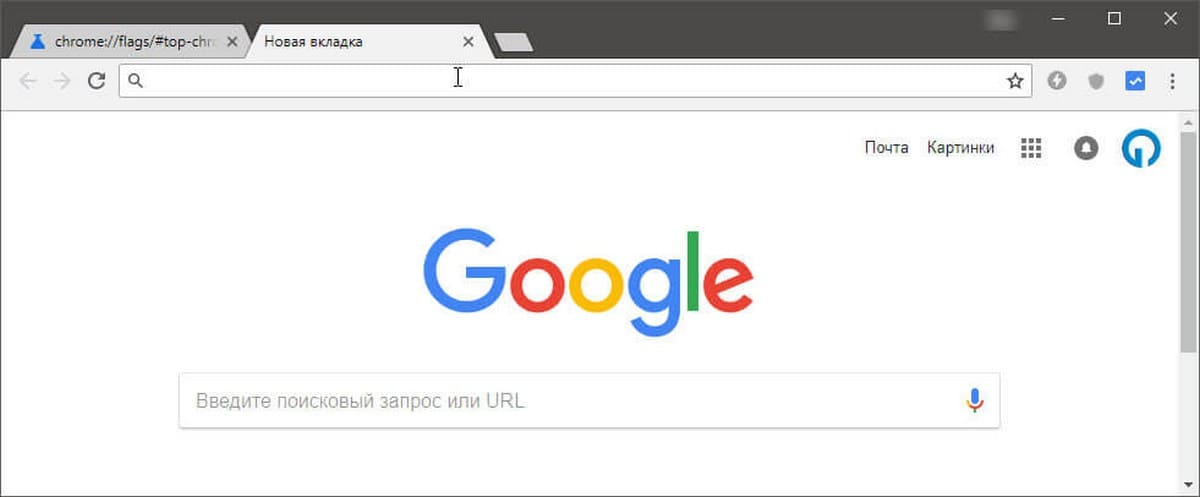This screenshot has width=1200, height=497.
Task: Go back with the back arrow
Action: 28,81
